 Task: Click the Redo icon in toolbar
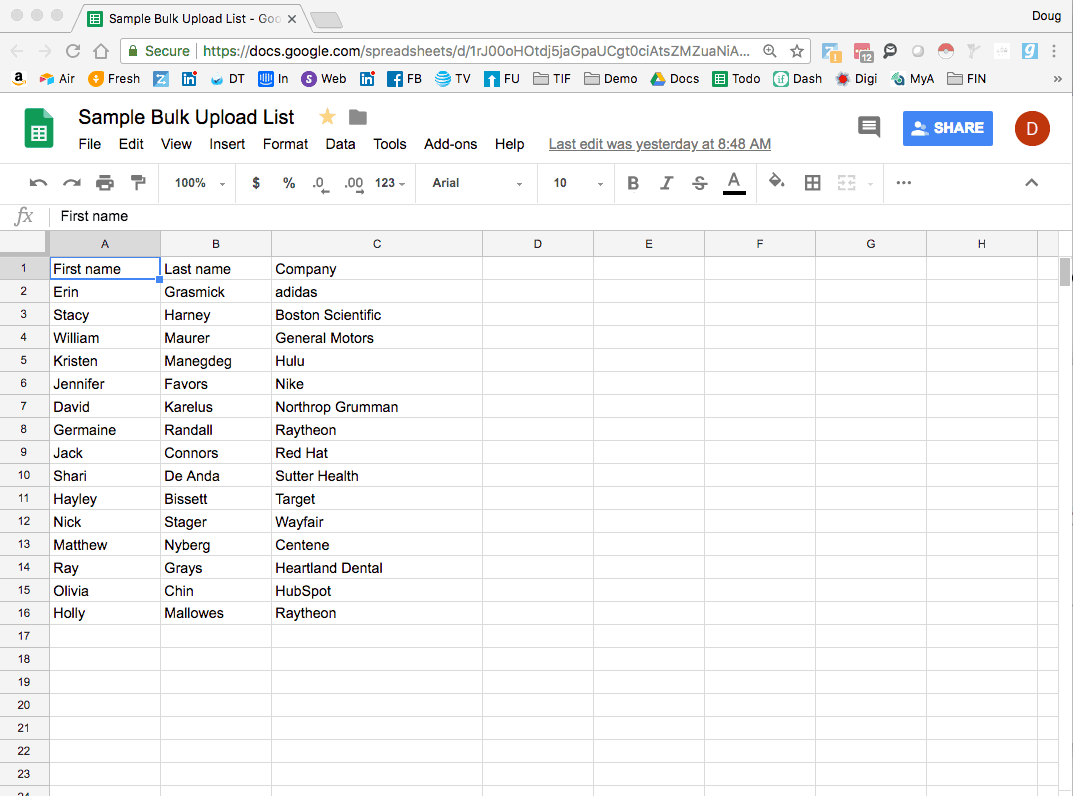[72, 183]
